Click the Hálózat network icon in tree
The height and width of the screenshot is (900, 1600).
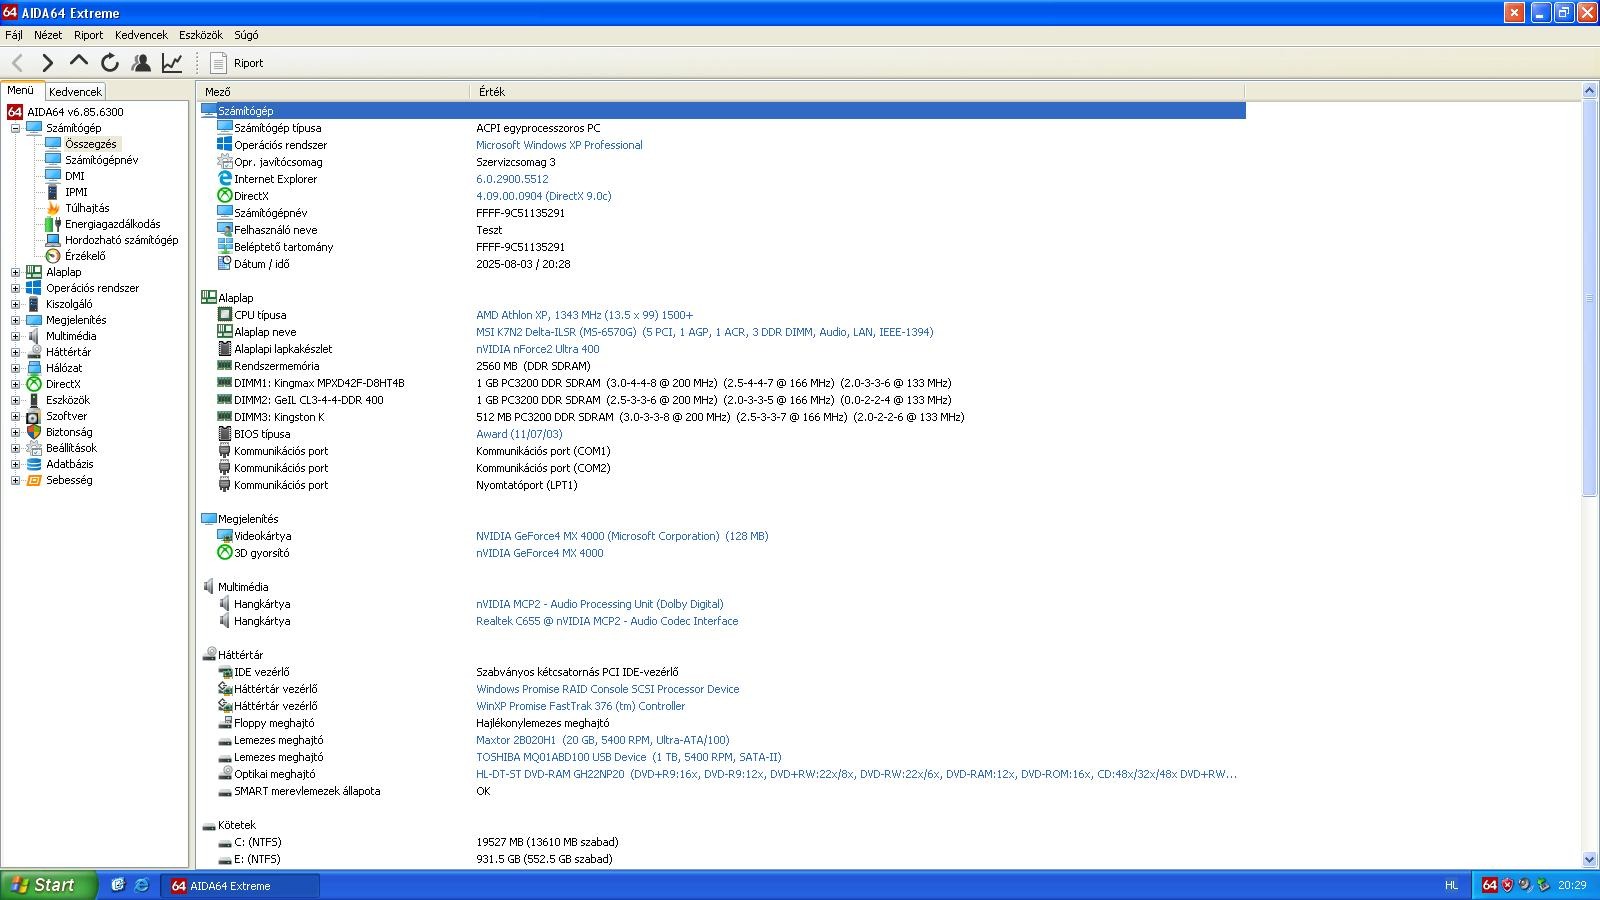click(34, 368)
